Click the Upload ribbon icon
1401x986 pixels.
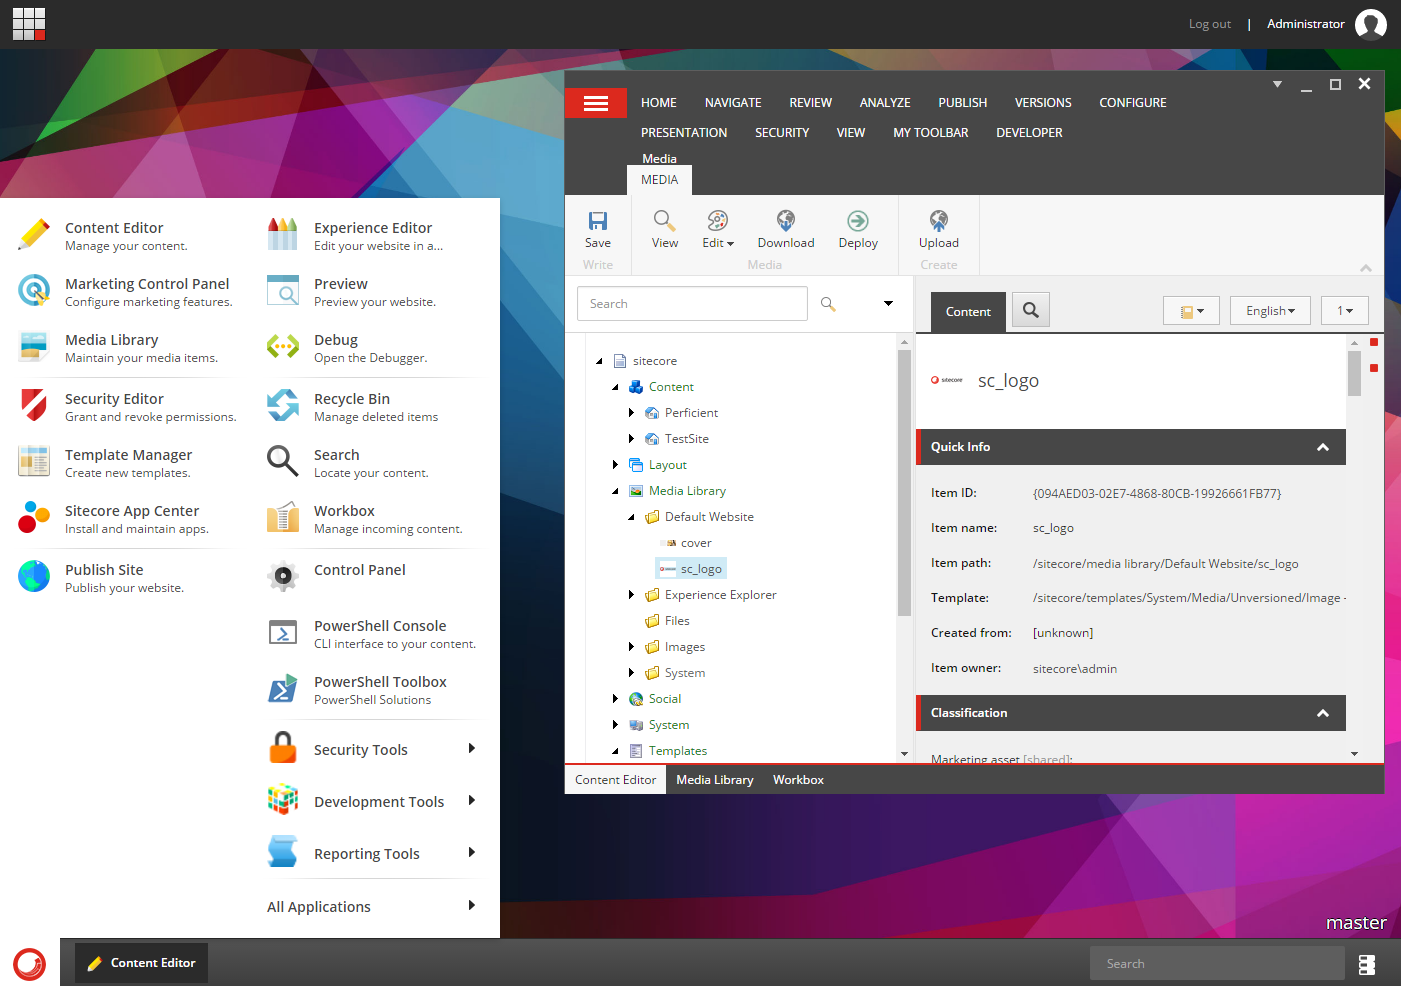(939, 220)
